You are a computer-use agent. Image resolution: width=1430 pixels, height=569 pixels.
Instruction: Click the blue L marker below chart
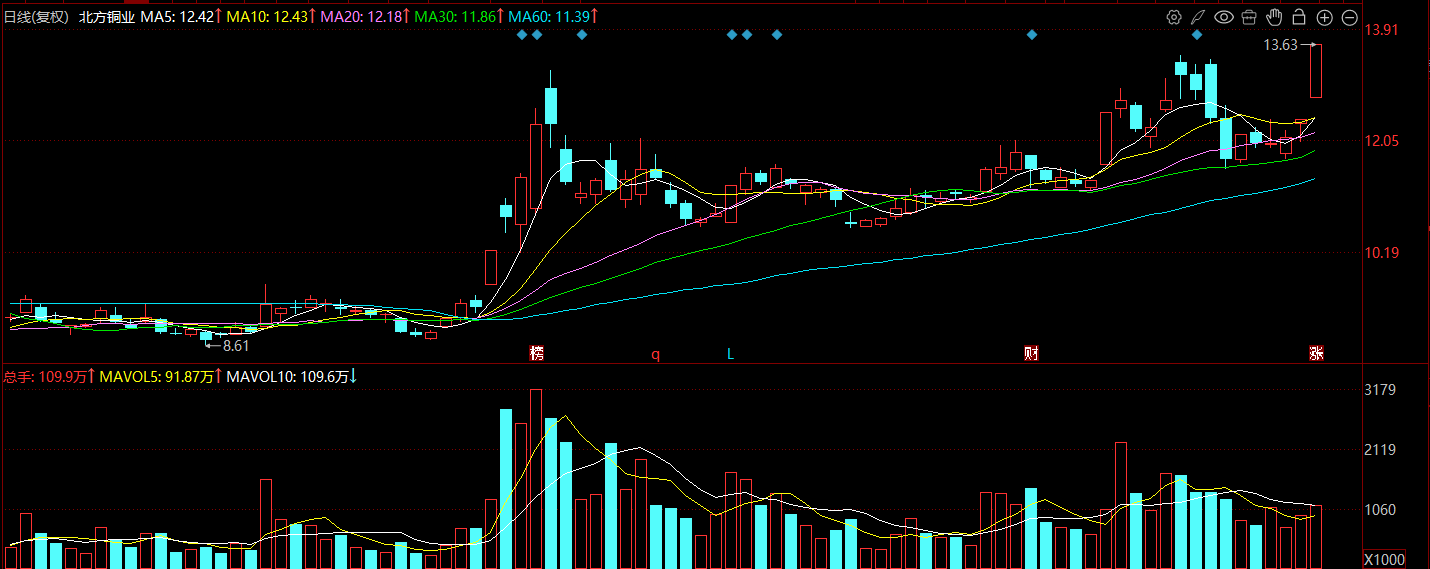(730, 353)
